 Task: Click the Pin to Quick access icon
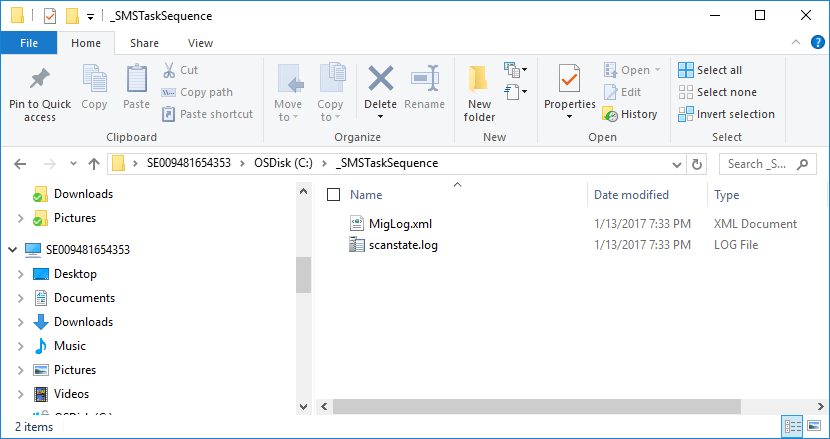click(40, 79)
